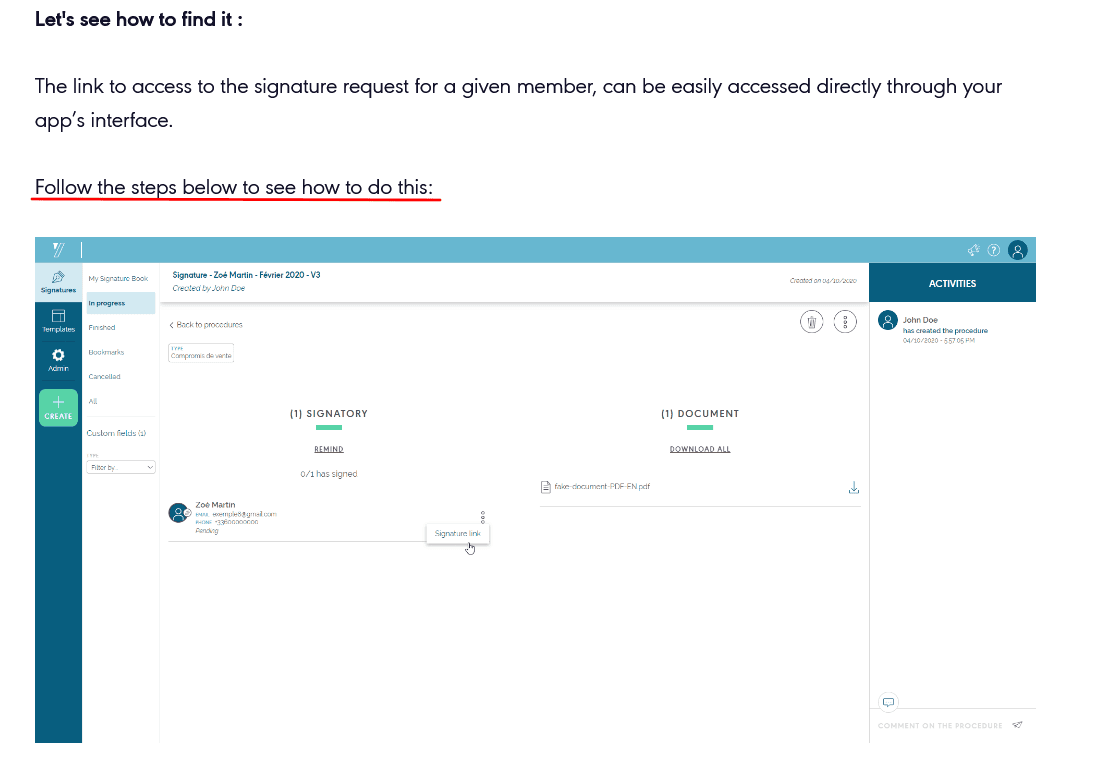Open the help question mark icon
Image resolution: width=1110 pixels, height=775 pixels.
pyautogui.click(x=994, y=251)
